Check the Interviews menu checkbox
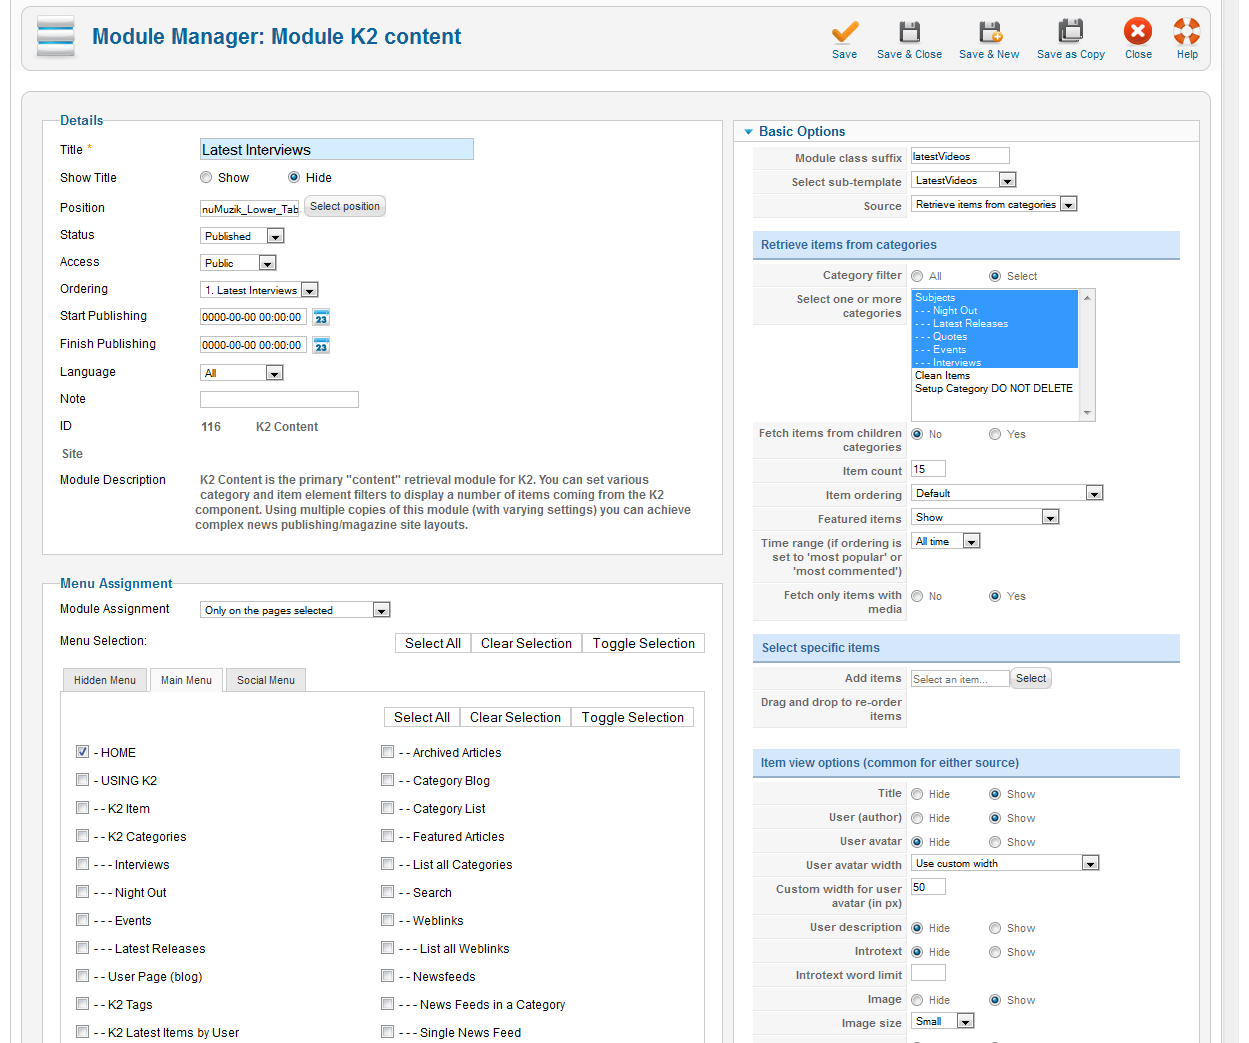The image size is (1249, 1043). 82,864
